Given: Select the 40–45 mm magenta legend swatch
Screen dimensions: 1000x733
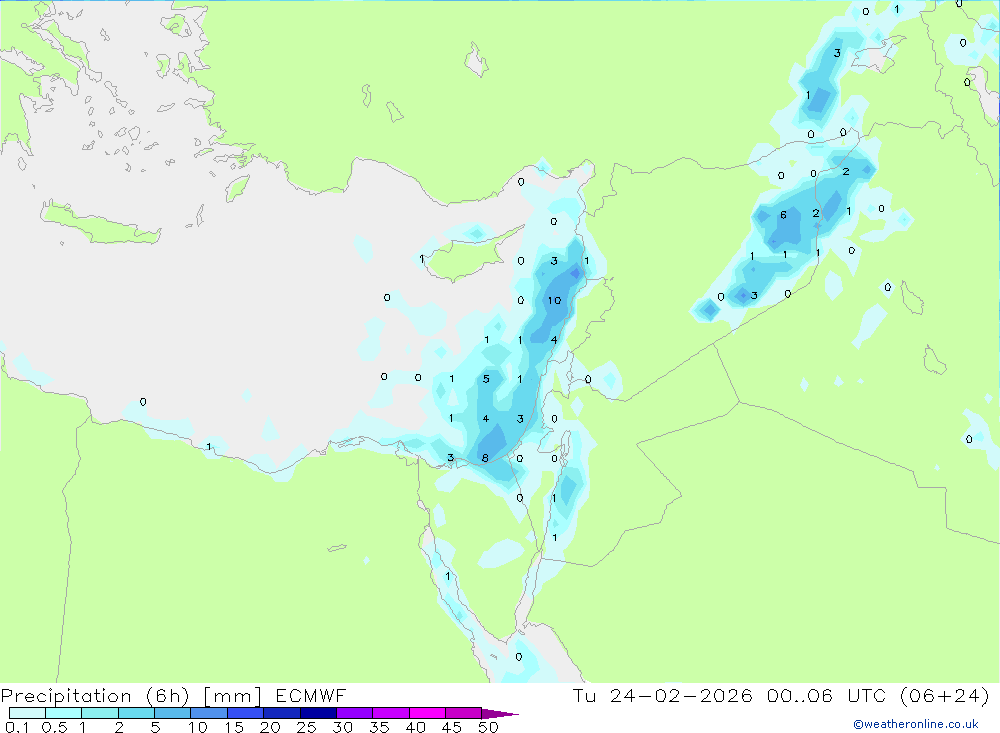Looking at the screenshot, I should click(x=427, y=713).
